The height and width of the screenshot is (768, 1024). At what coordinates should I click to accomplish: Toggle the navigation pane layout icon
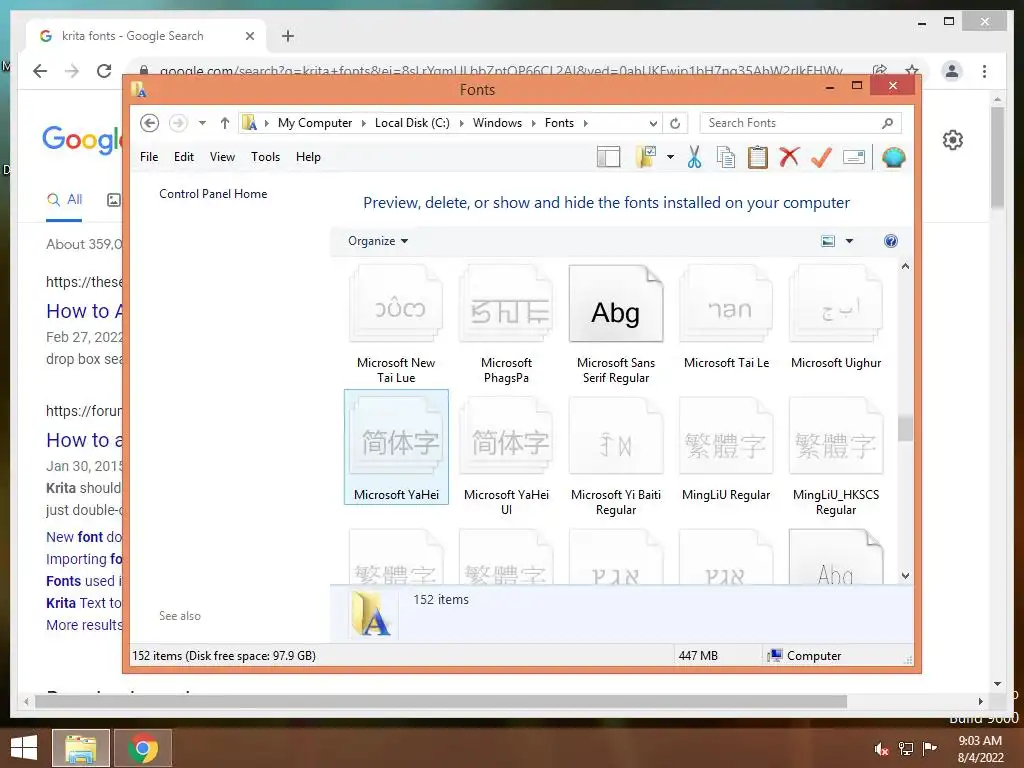pyautogui.click(x=608, y=157)
